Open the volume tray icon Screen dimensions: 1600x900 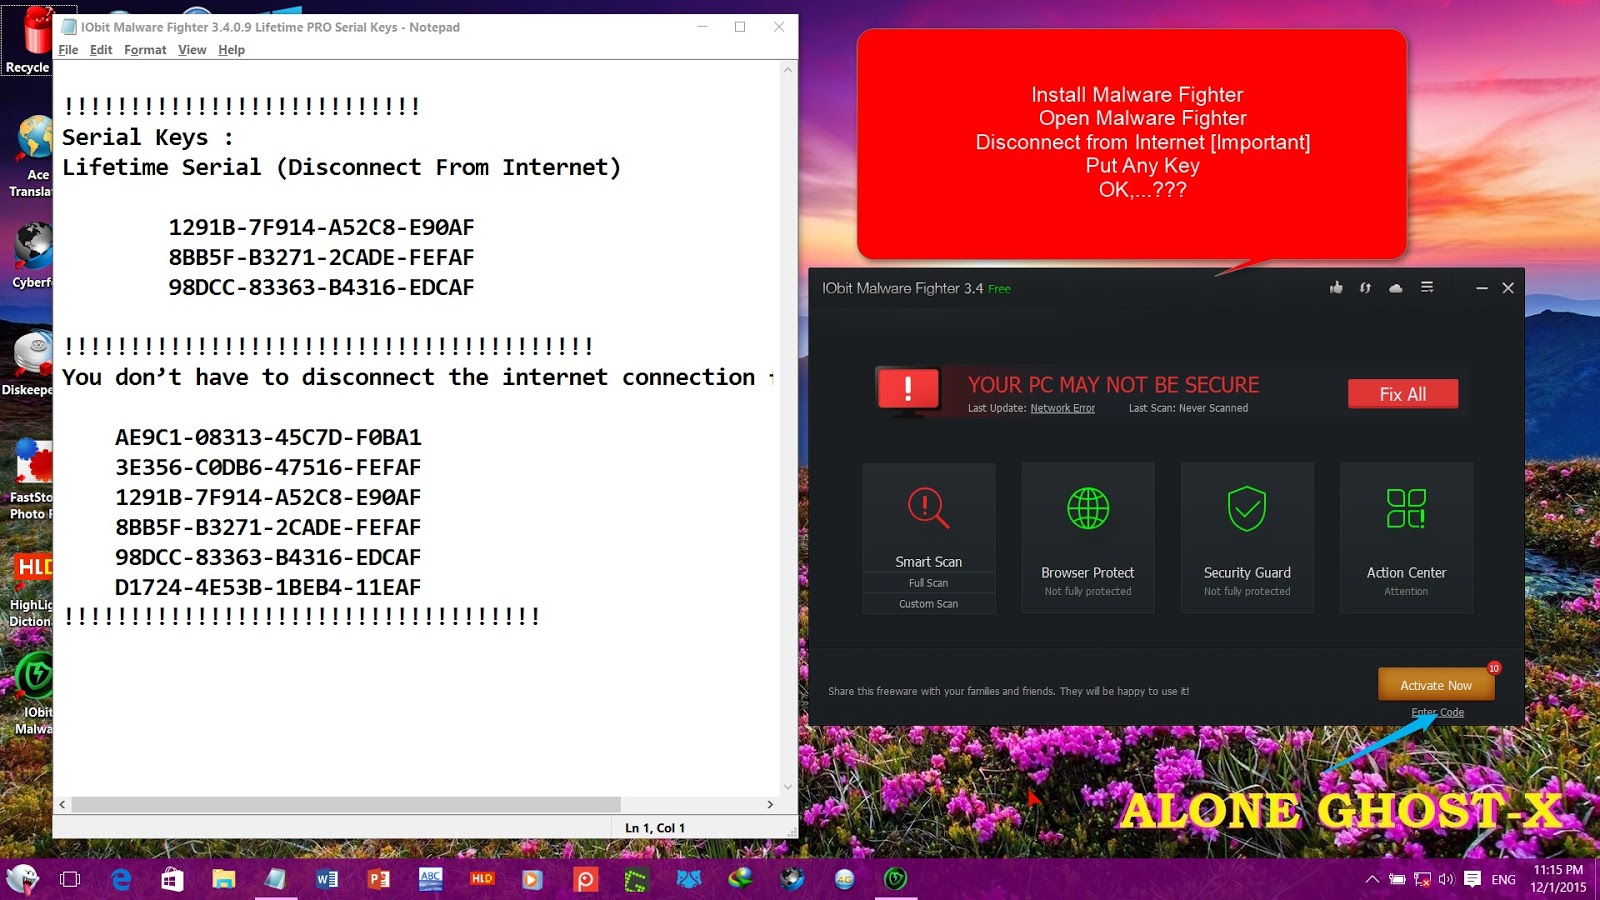click(x=1446, y=880)
